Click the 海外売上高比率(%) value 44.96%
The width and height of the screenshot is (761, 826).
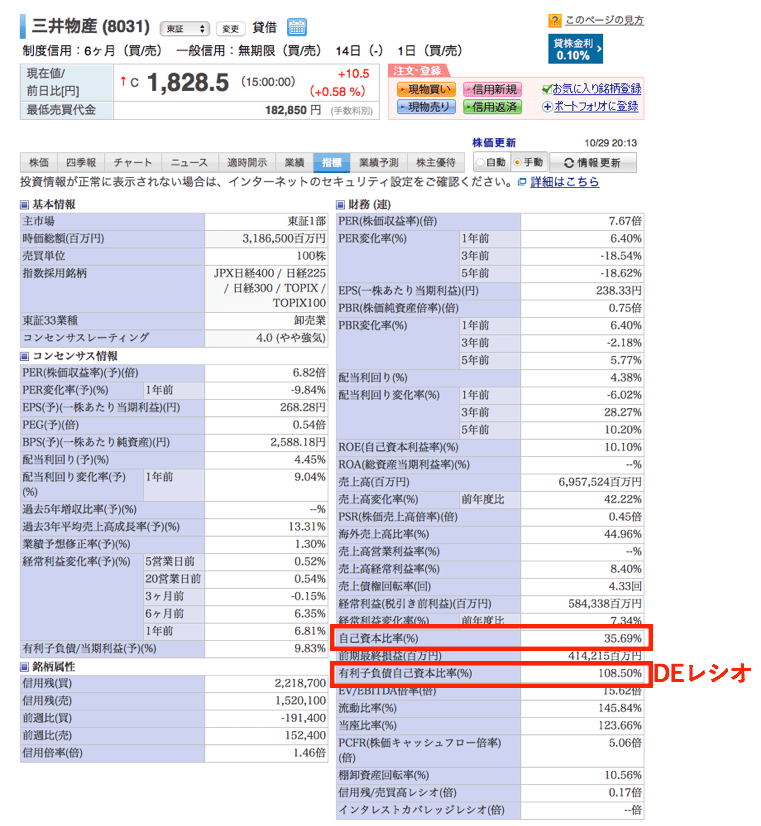[x=622, y=534]
